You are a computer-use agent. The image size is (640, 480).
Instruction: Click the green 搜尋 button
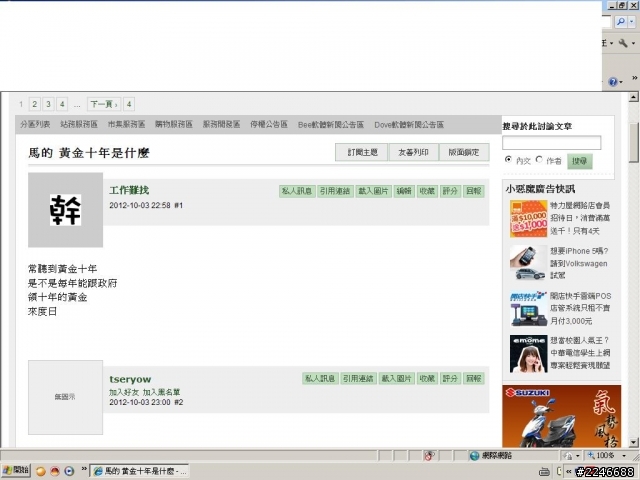580,161
